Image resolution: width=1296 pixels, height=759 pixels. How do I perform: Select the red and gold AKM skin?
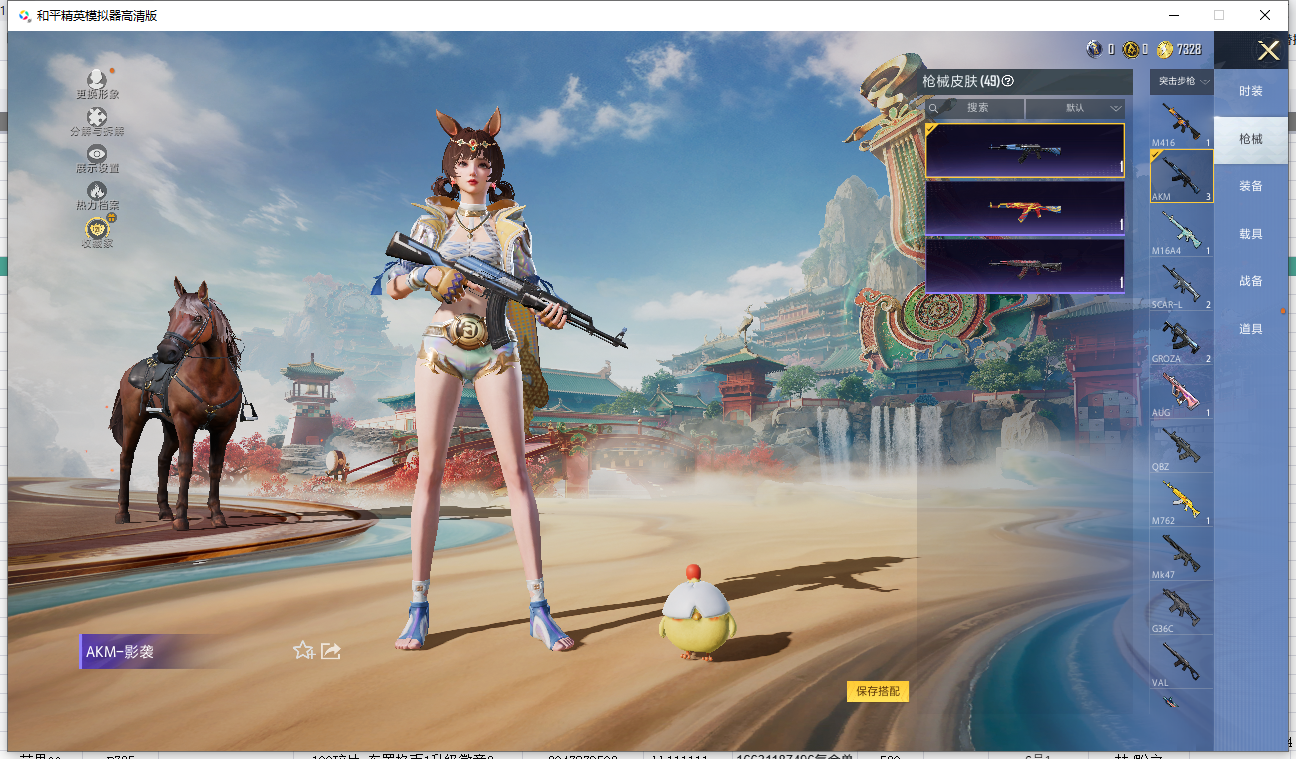[x=1025, y=208]
